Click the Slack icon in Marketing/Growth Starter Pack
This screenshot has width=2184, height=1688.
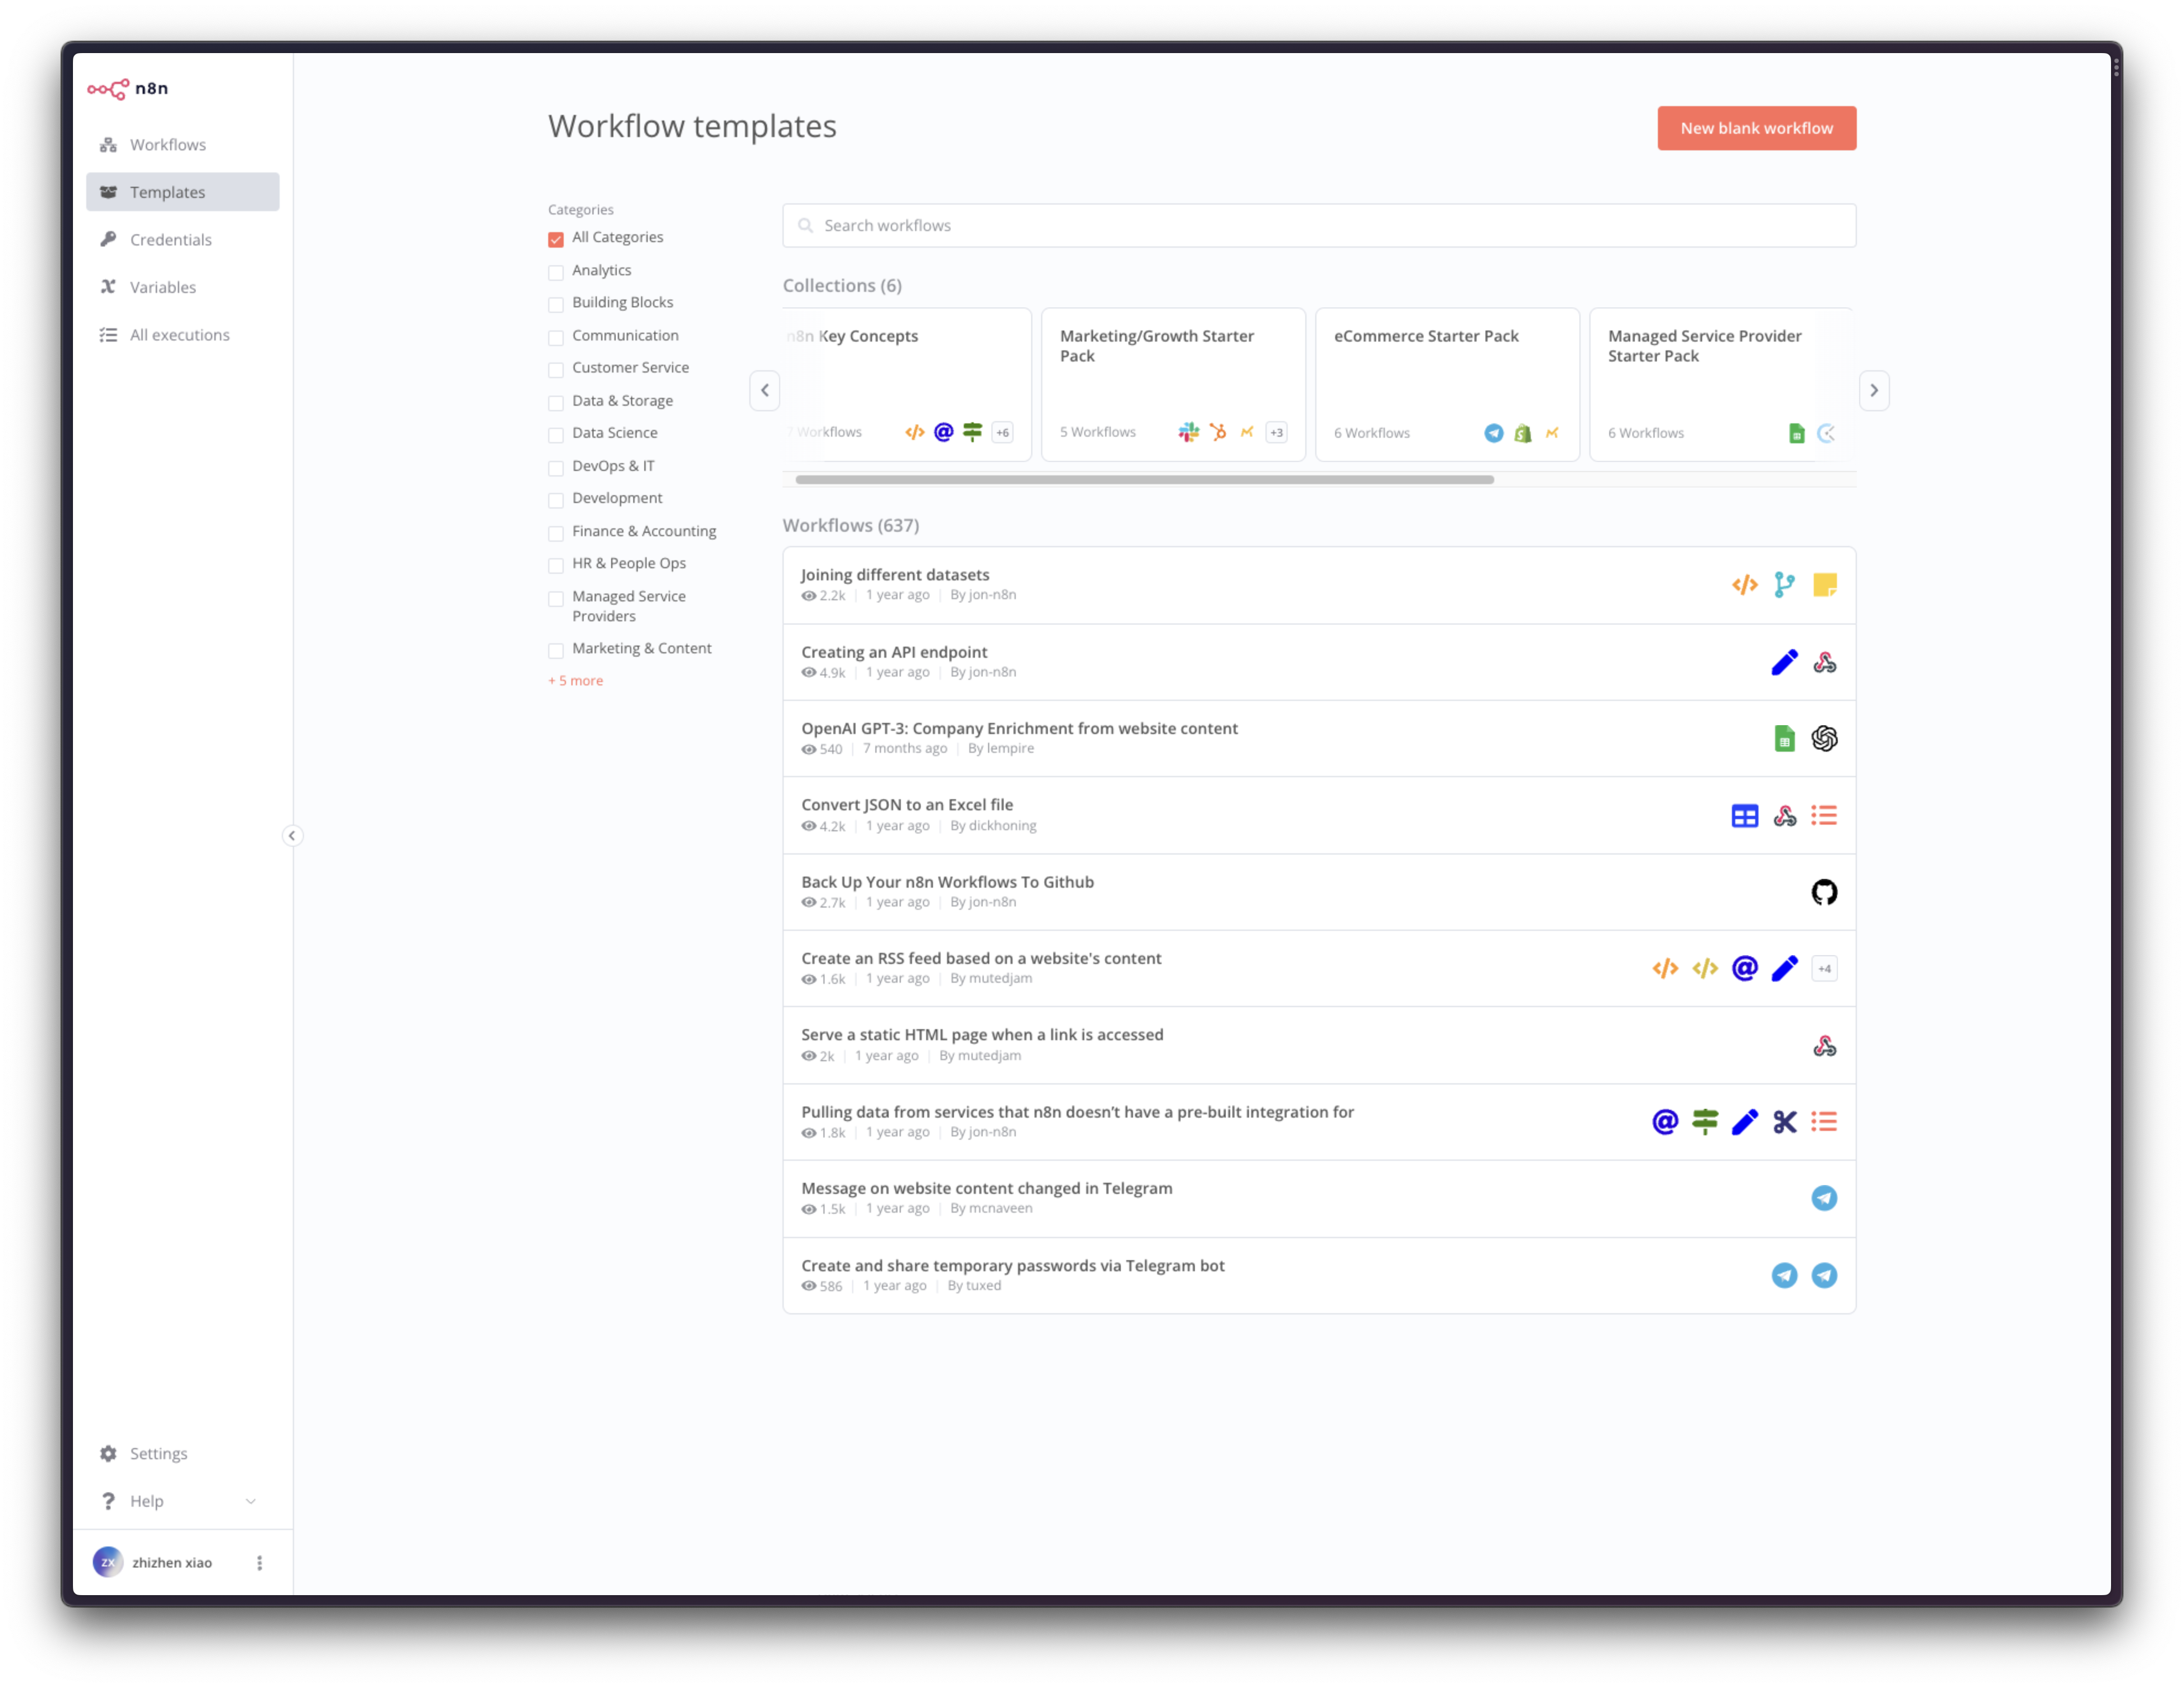[1188, 432]
